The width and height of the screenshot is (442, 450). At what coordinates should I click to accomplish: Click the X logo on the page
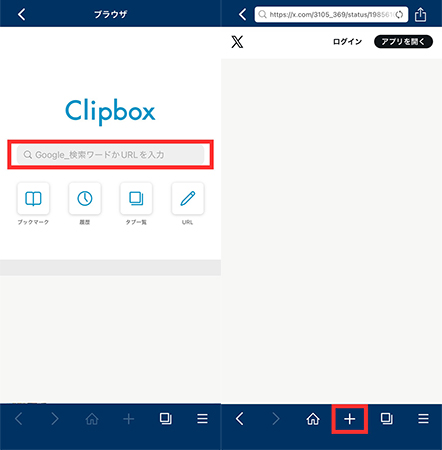click(x=237, y=42)
